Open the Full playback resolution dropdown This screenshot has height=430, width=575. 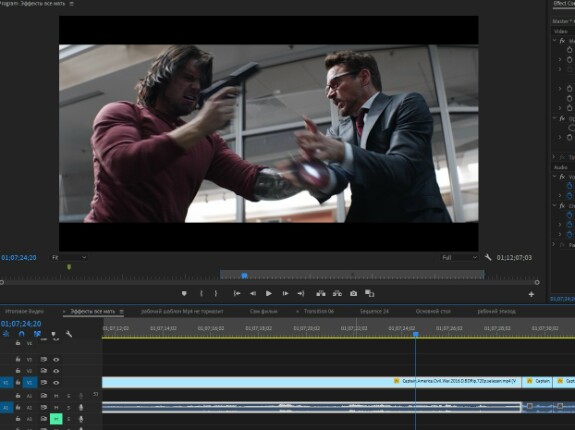coord(459,257)
